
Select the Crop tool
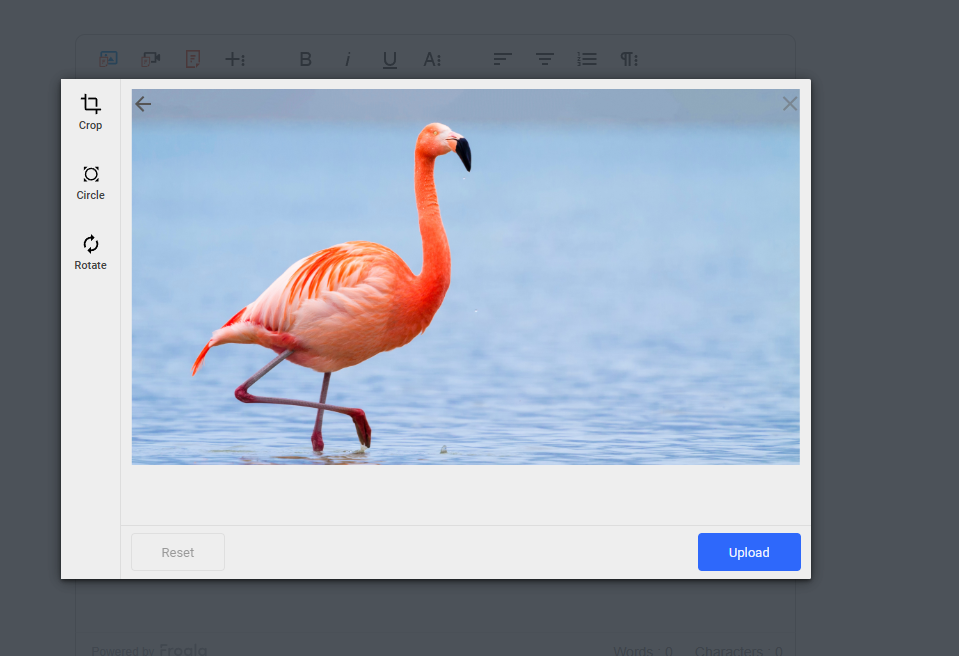click(x=90, y=110)
